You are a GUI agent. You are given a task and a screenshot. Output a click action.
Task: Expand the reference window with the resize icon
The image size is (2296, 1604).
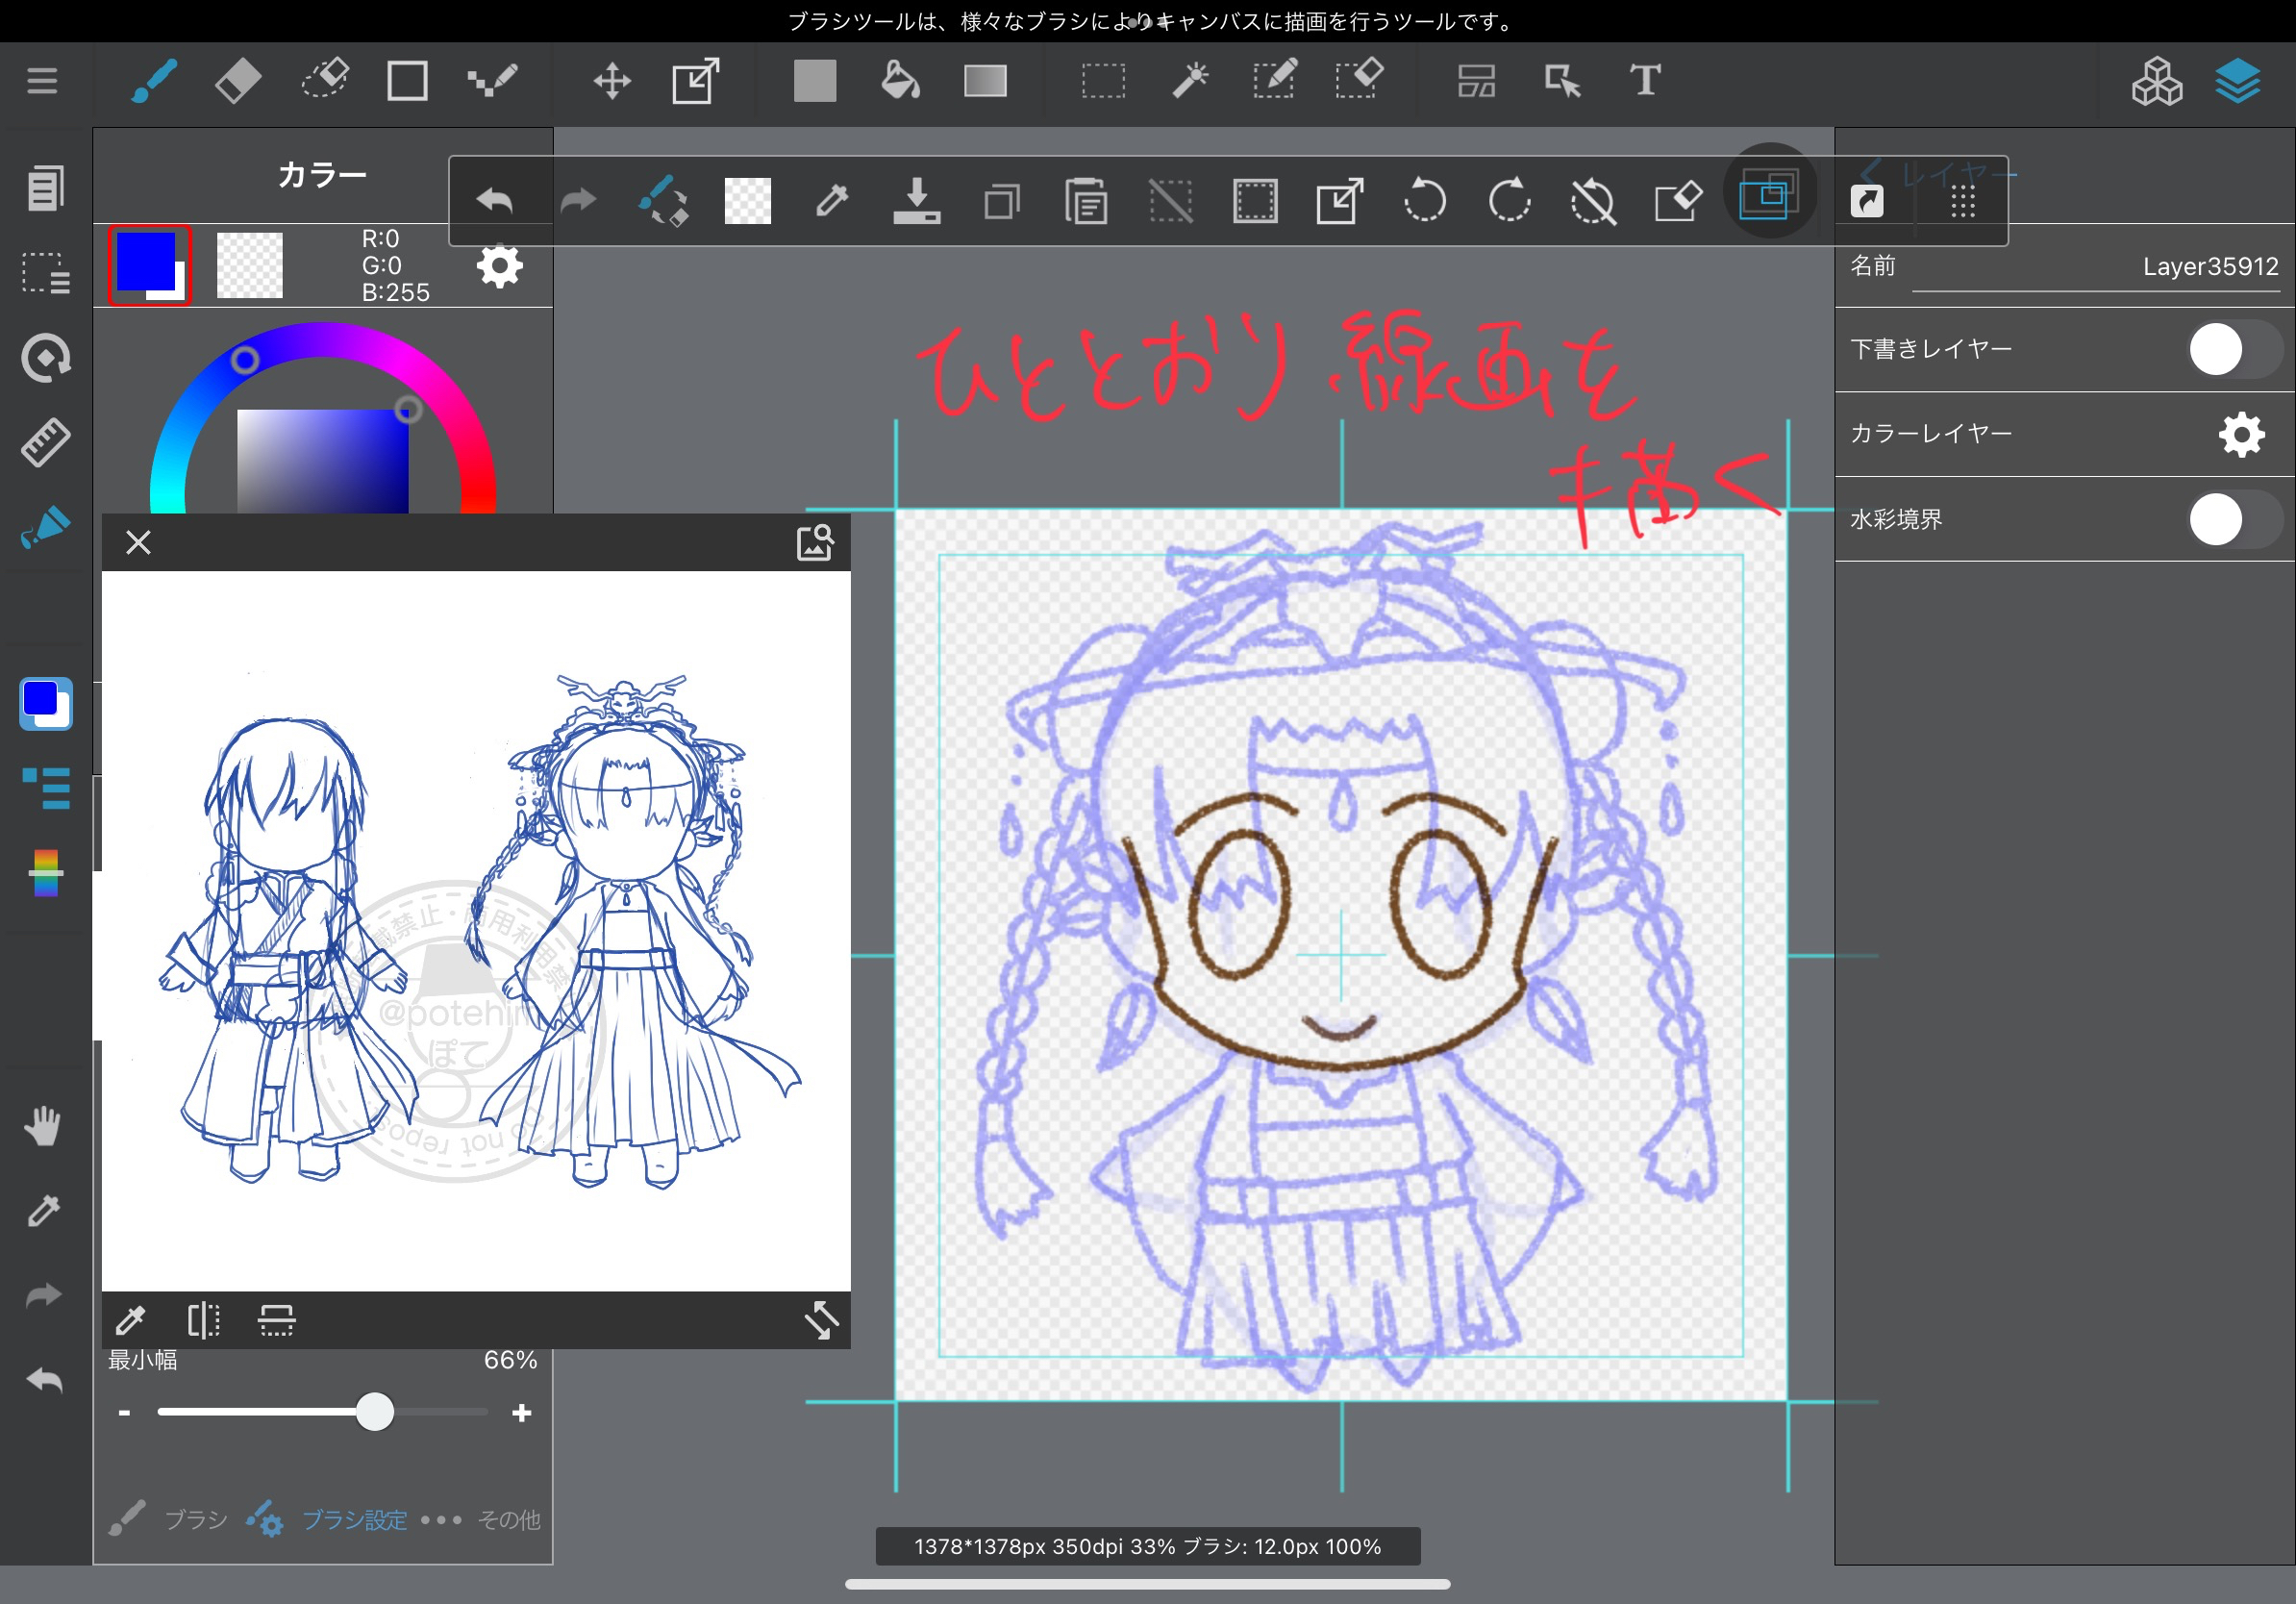tap(821, 1320)
